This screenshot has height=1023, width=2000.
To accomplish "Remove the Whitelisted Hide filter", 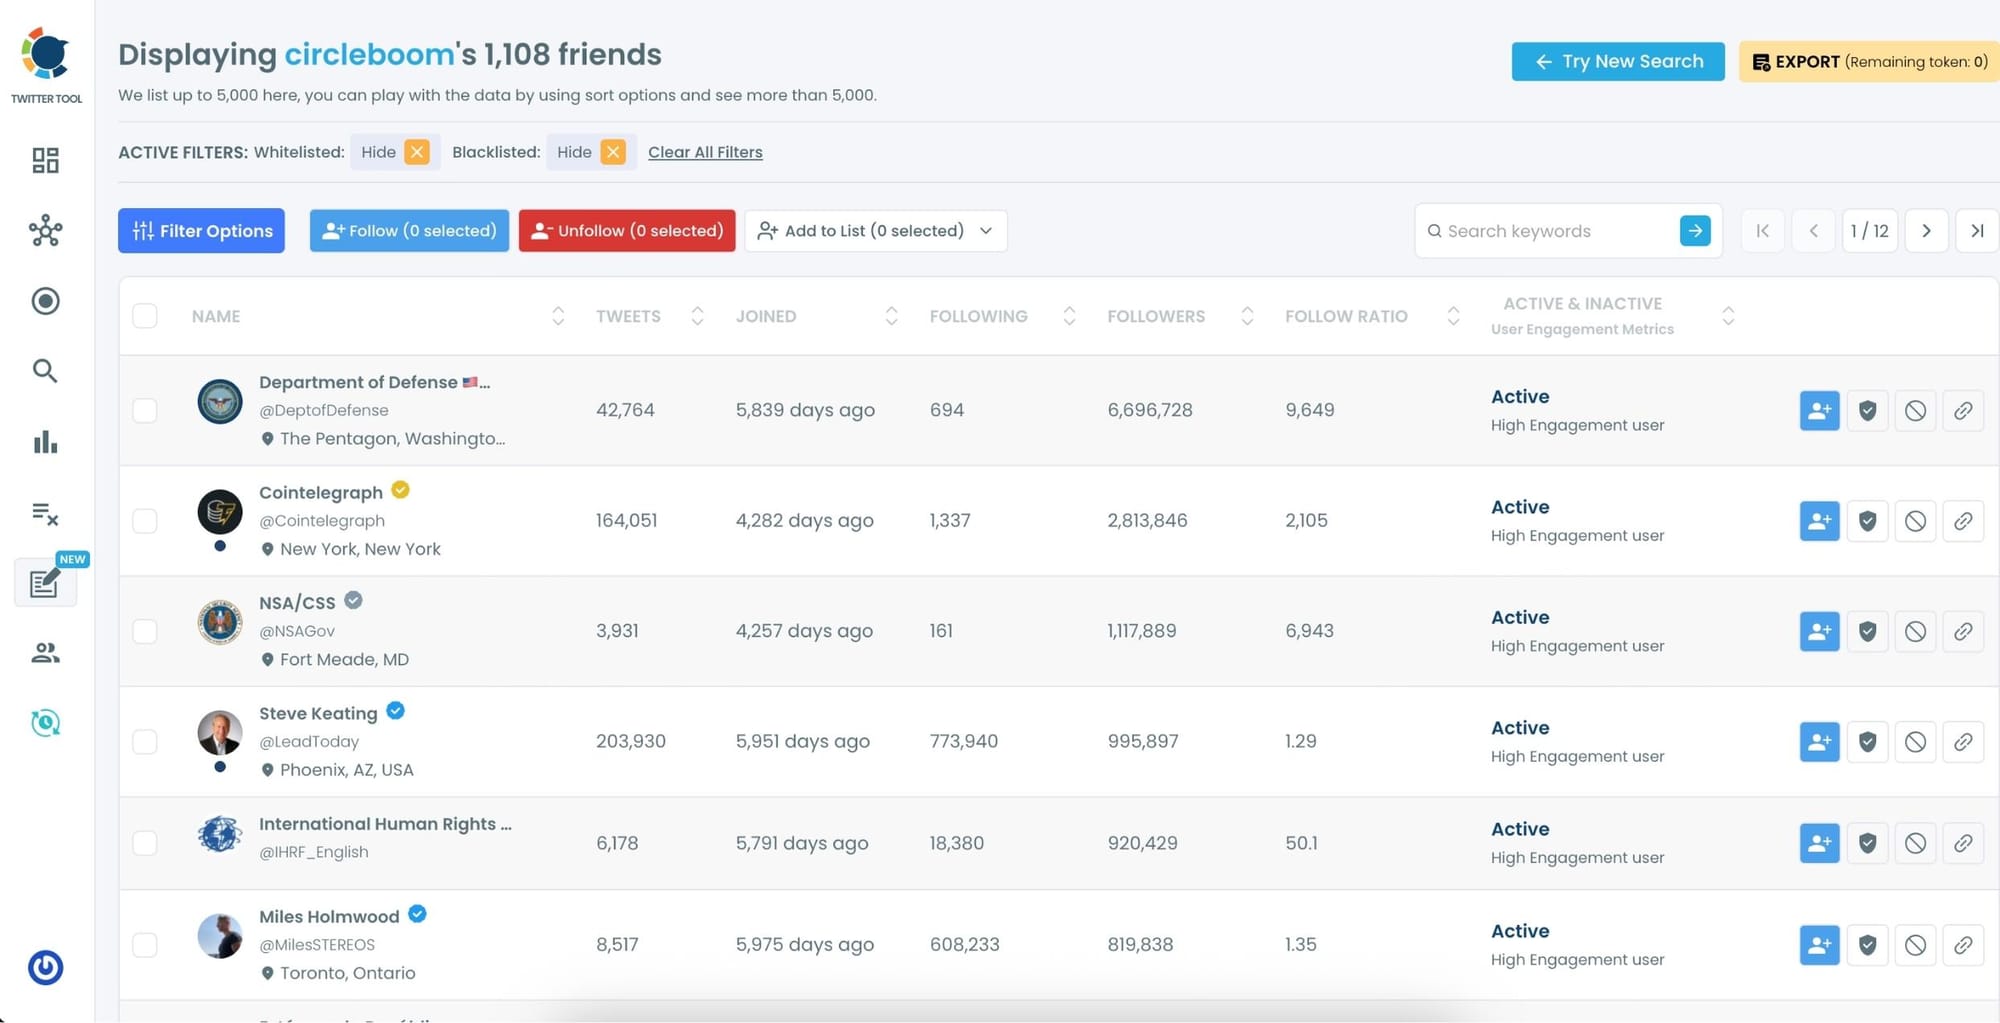I will (417, 152).
